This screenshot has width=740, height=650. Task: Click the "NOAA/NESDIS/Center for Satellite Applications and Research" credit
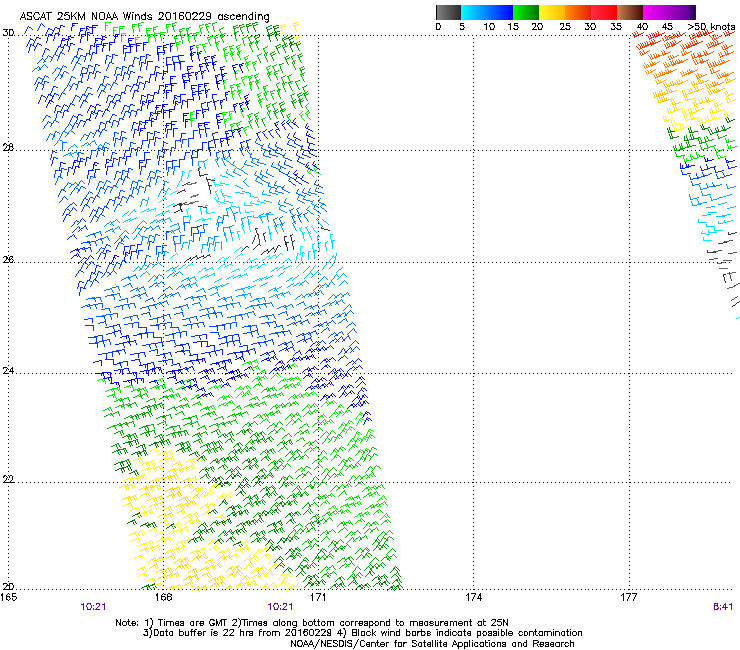tap(432, 643)
